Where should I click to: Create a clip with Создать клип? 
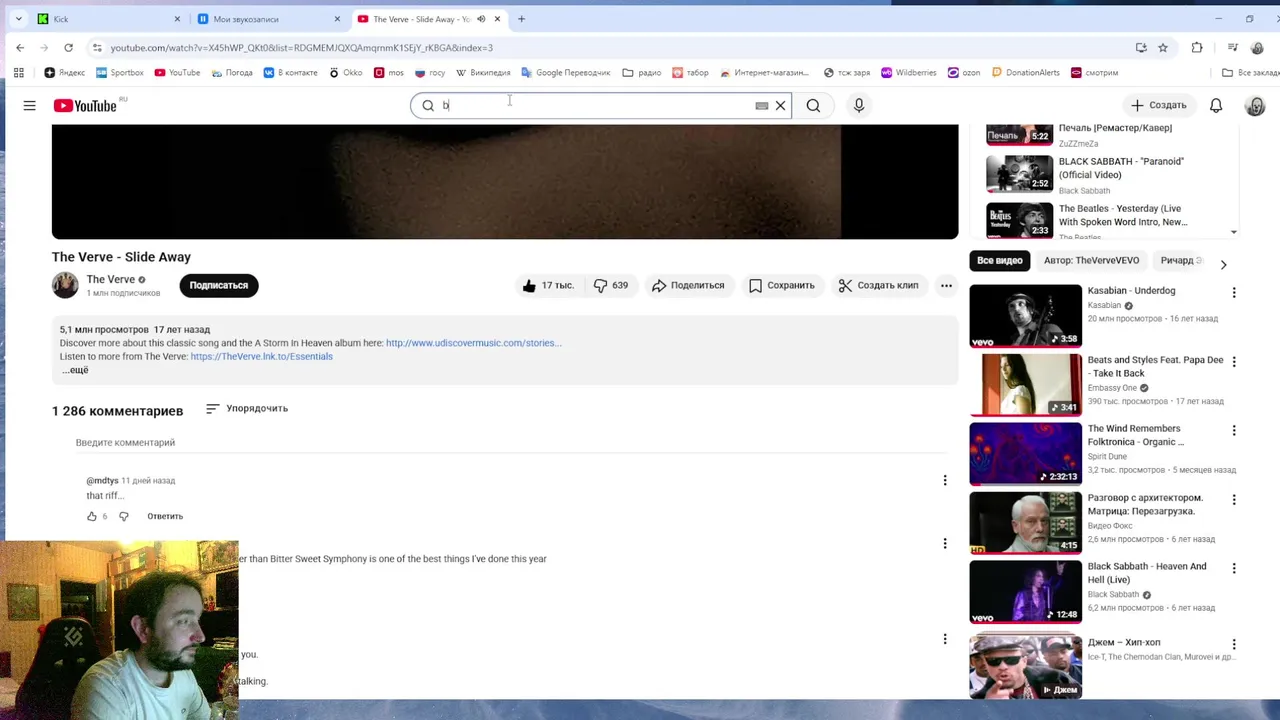pyautogui.click(x=879, y=285)
